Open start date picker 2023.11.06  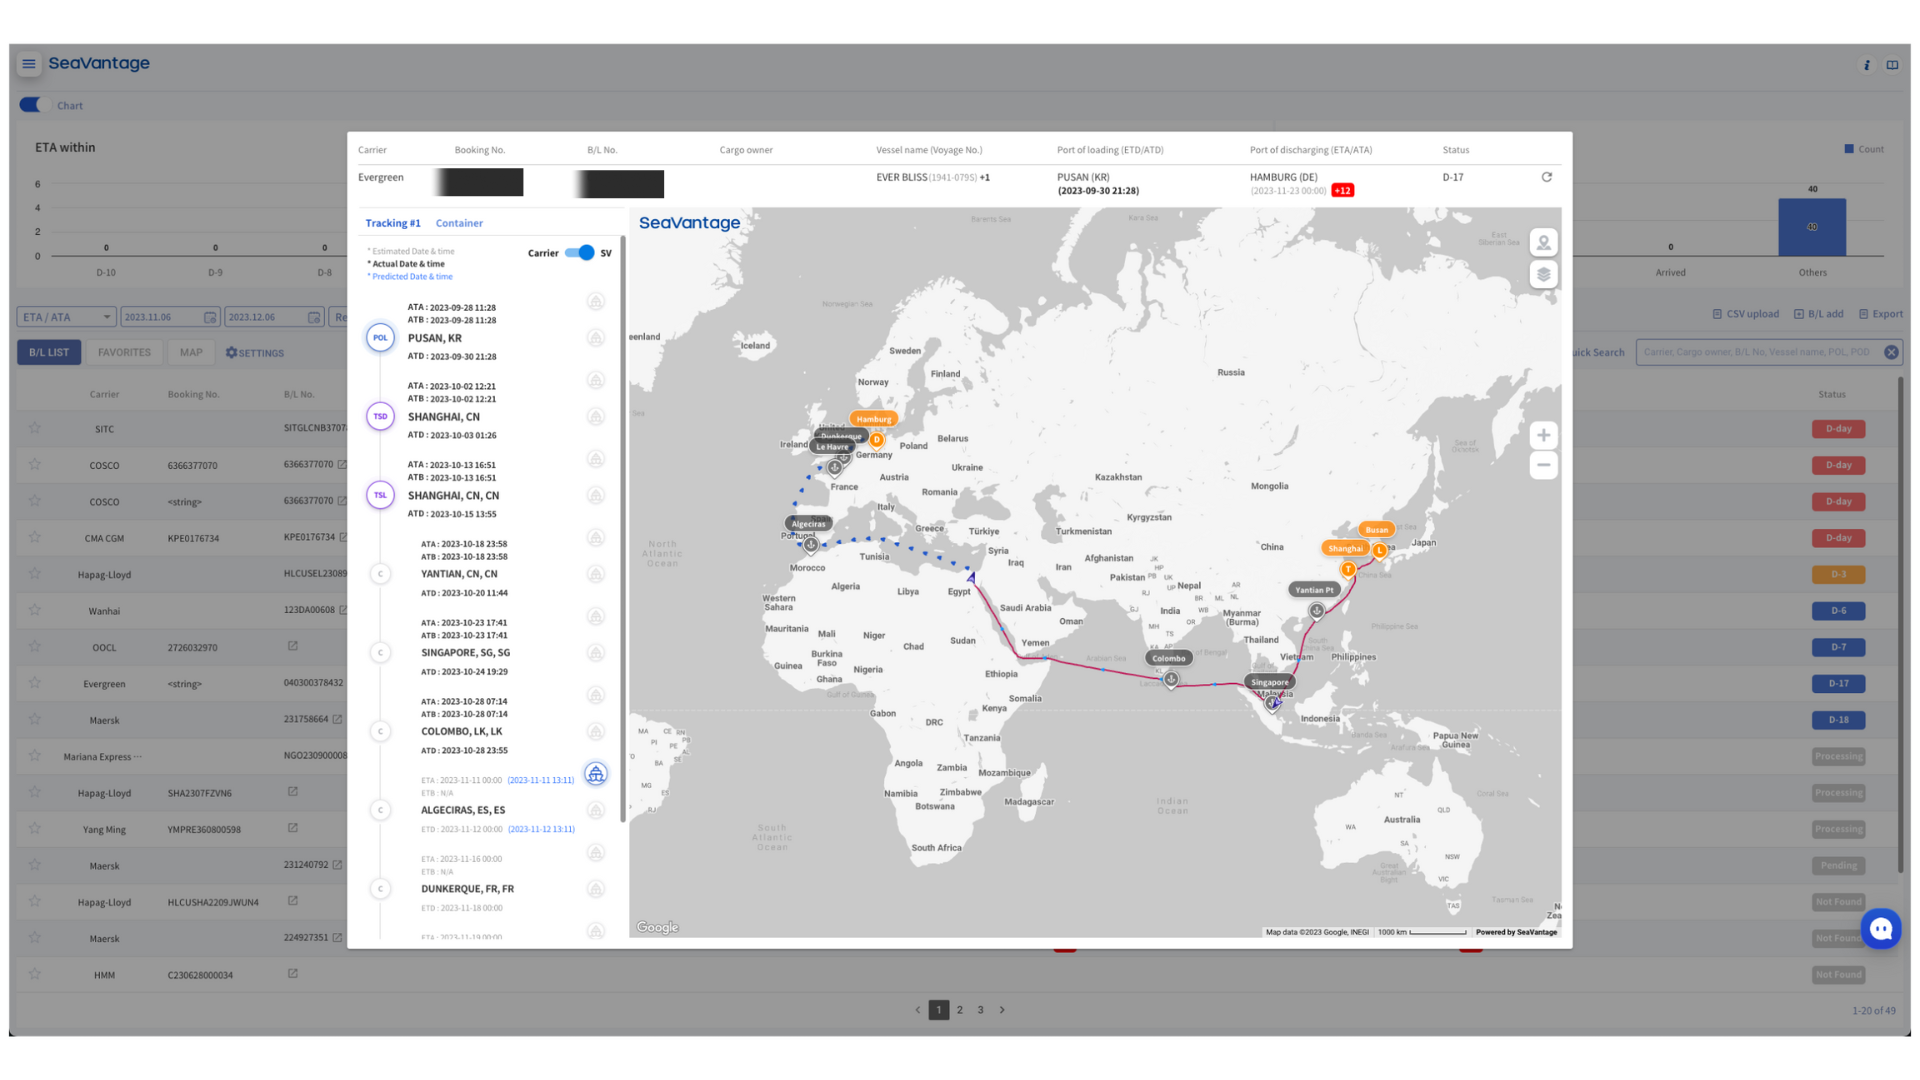click(169, 317)
